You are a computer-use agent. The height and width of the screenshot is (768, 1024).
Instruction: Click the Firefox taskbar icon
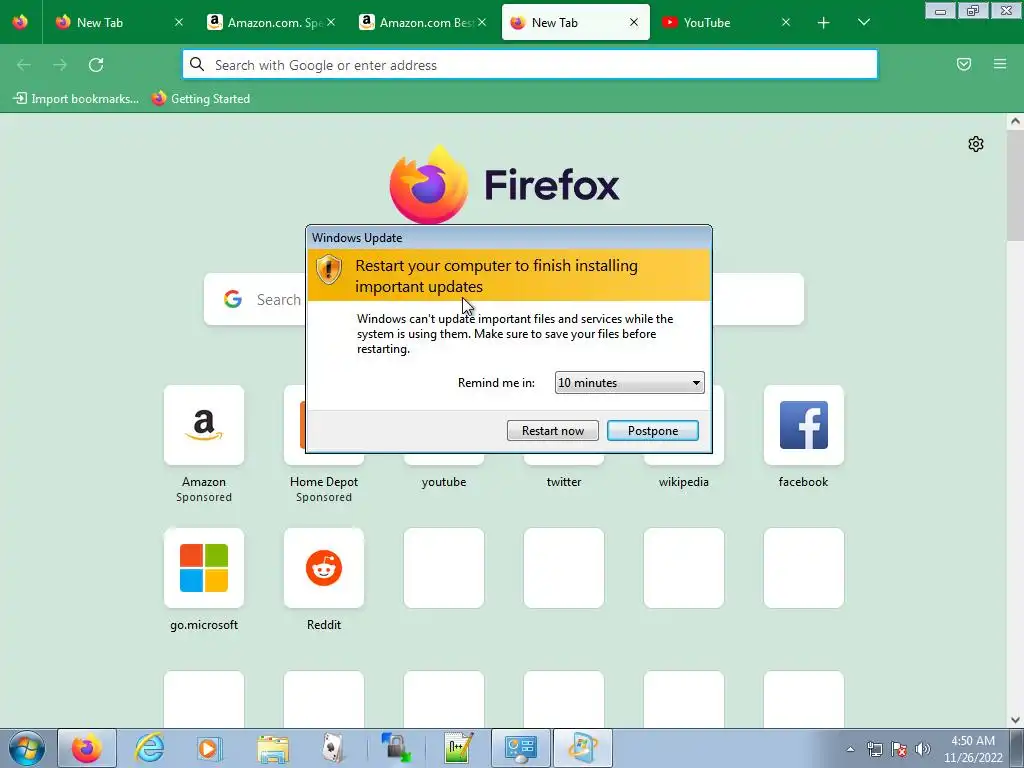point(87,748)
